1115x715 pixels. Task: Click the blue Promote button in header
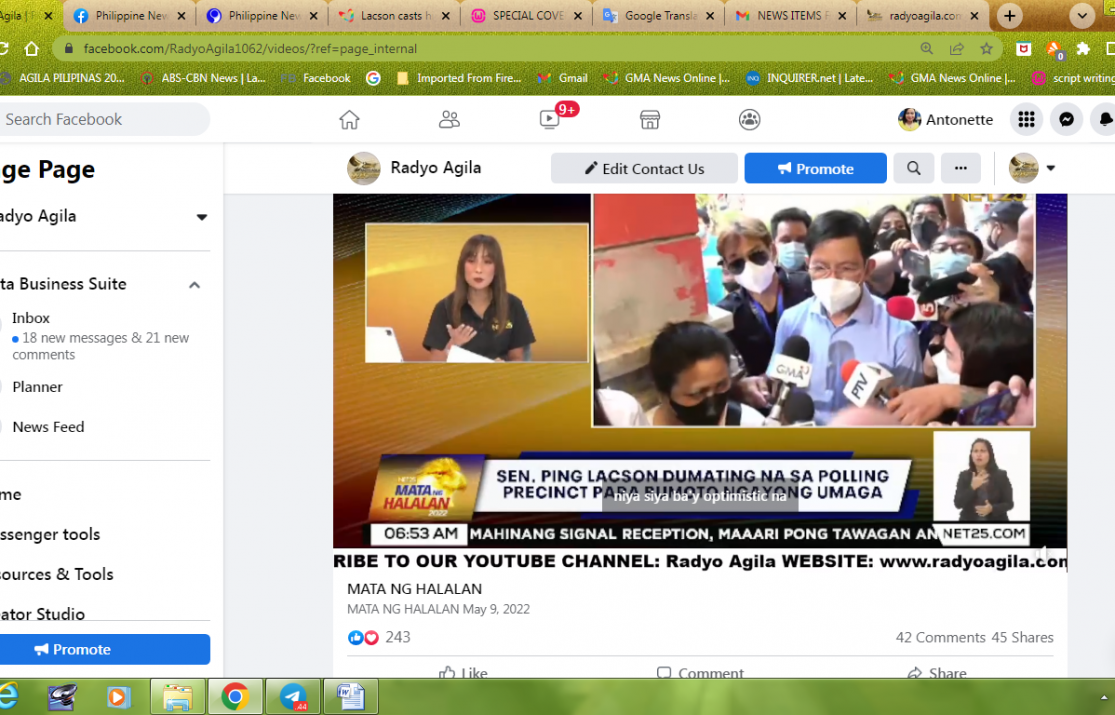(815, 168)
